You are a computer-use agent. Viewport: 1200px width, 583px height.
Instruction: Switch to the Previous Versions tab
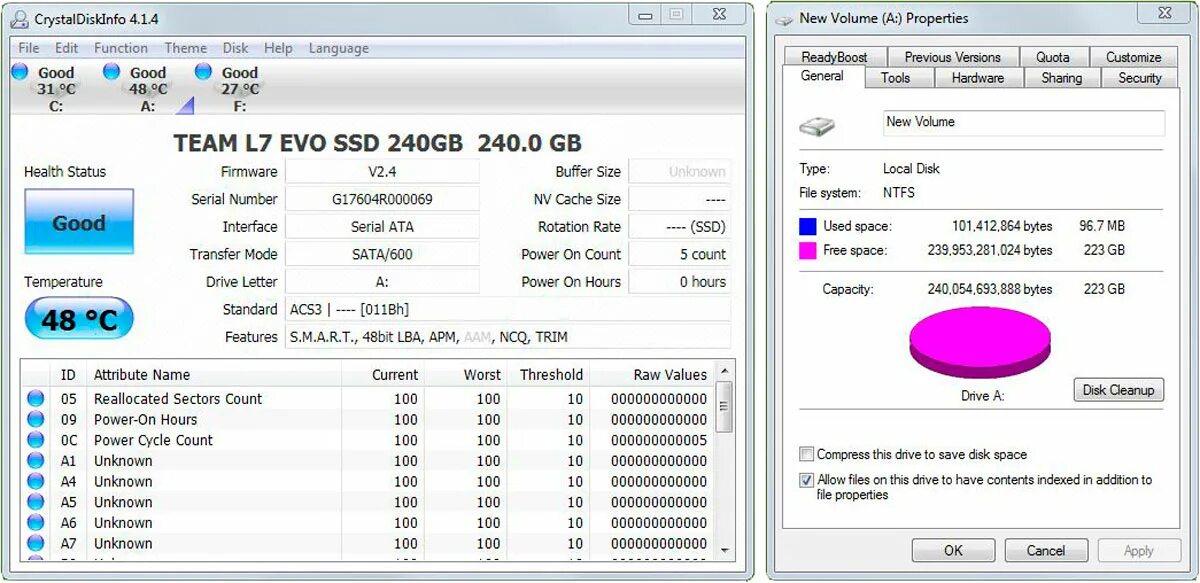[953, 57]
